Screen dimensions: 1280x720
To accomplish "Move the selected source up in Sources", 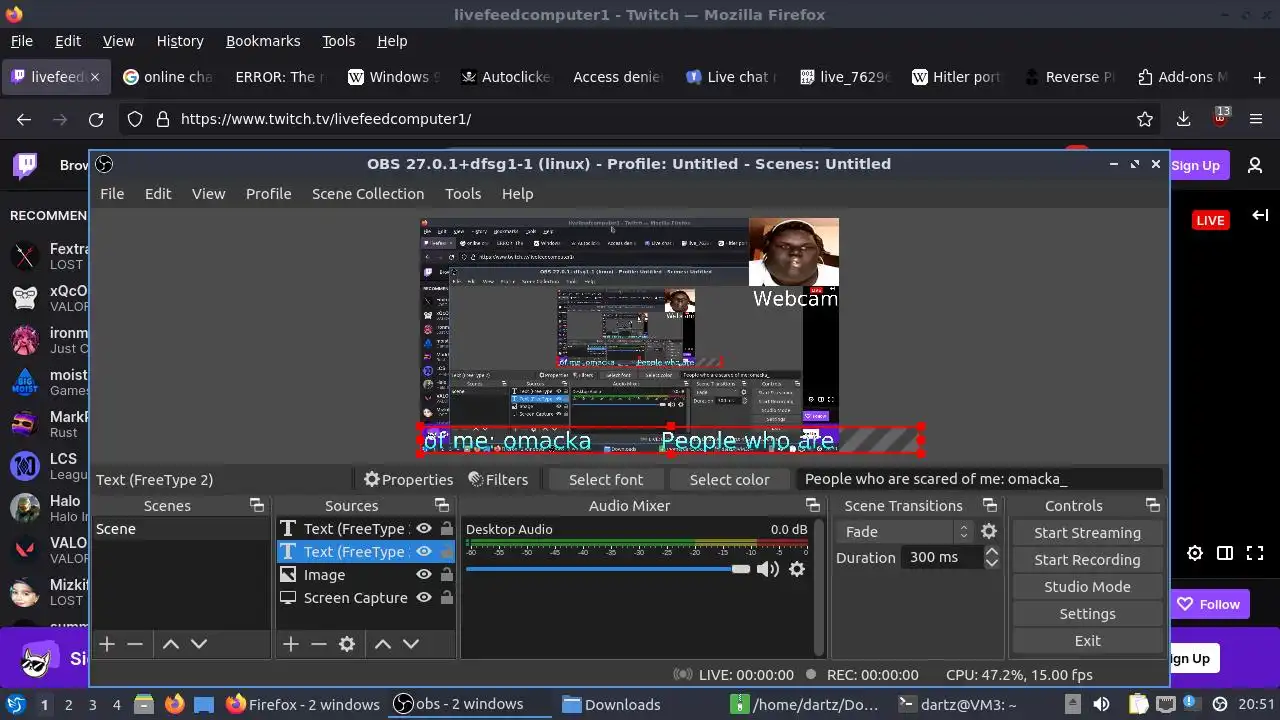I will (383, 644).
